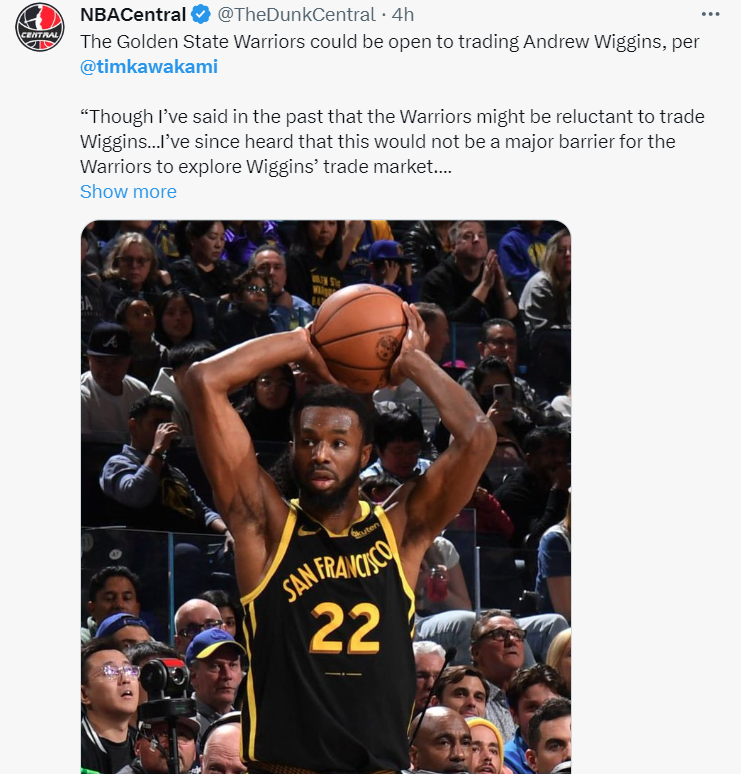Open the @timkawakami mention
The height and width of the screenshot is (774, 741).
coord(149,67)
